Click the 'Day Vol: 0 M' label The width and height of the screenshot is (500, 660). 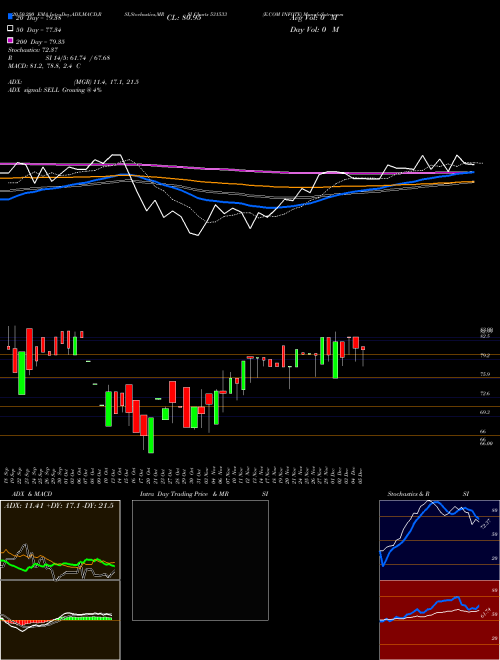coord(314,30)
